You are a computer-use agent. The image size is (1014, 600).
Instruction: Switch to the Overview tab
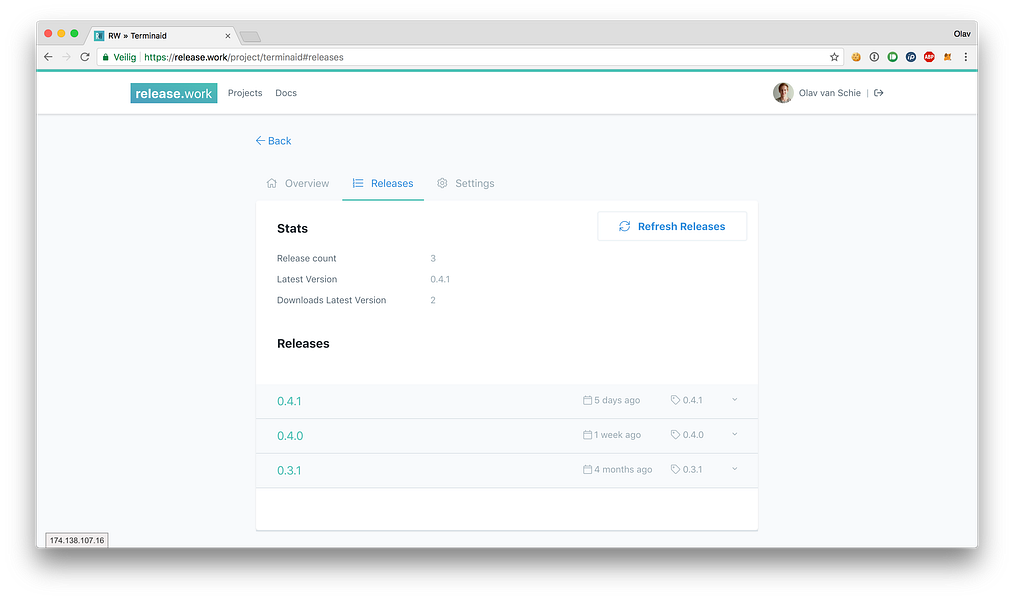click(x=297, y=183)
